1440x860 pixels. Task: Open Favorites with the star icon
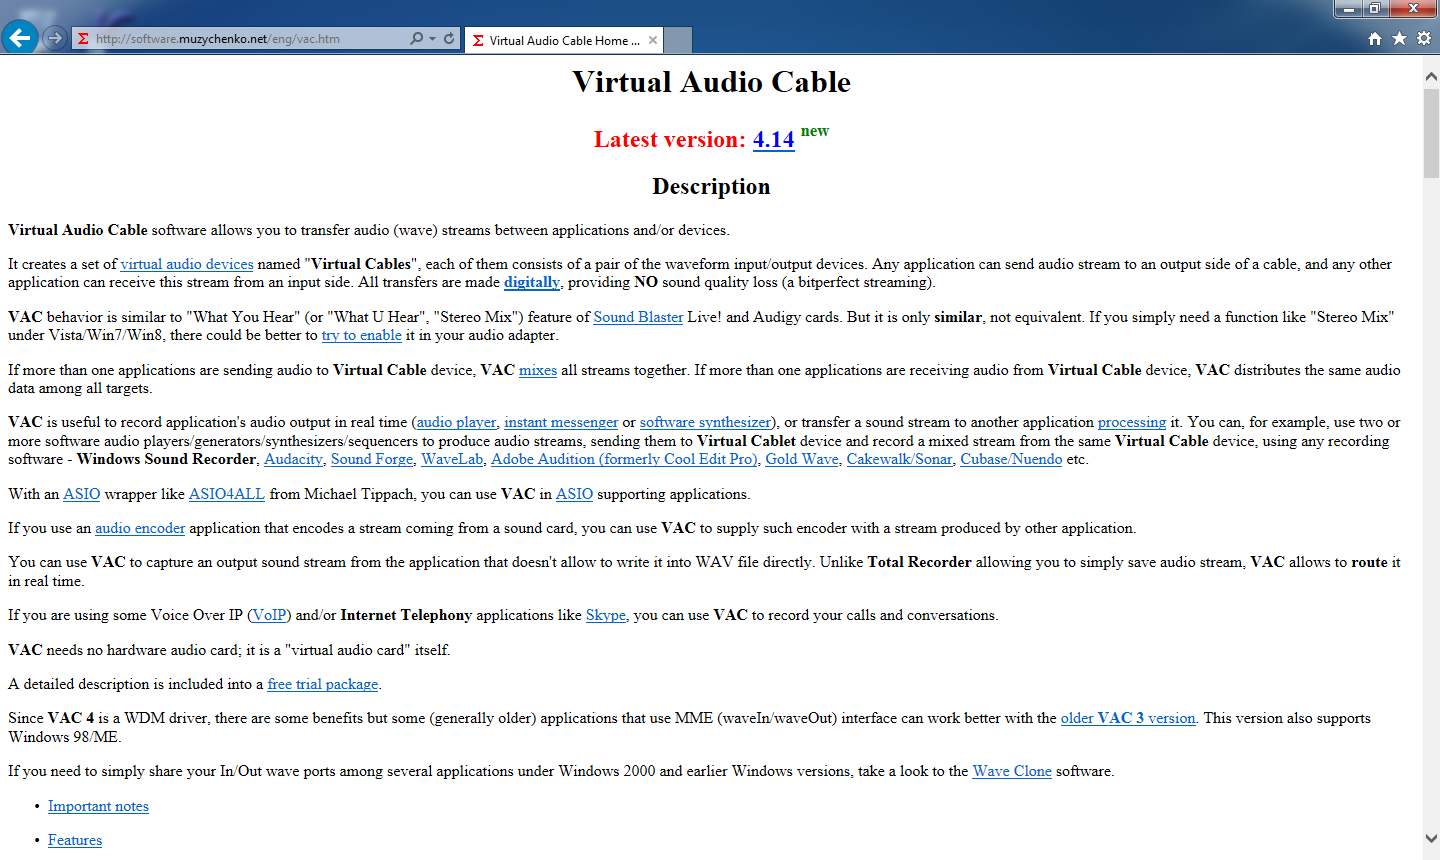[1399, 38]
